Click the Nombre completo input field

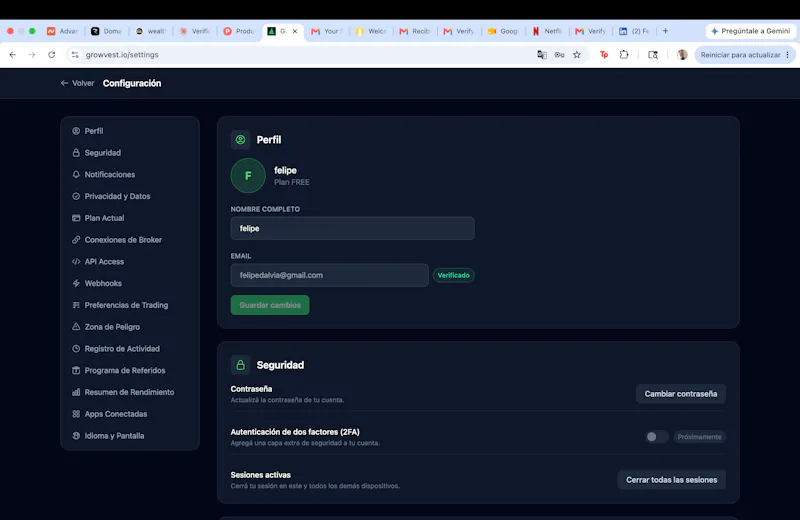(353, 228)
